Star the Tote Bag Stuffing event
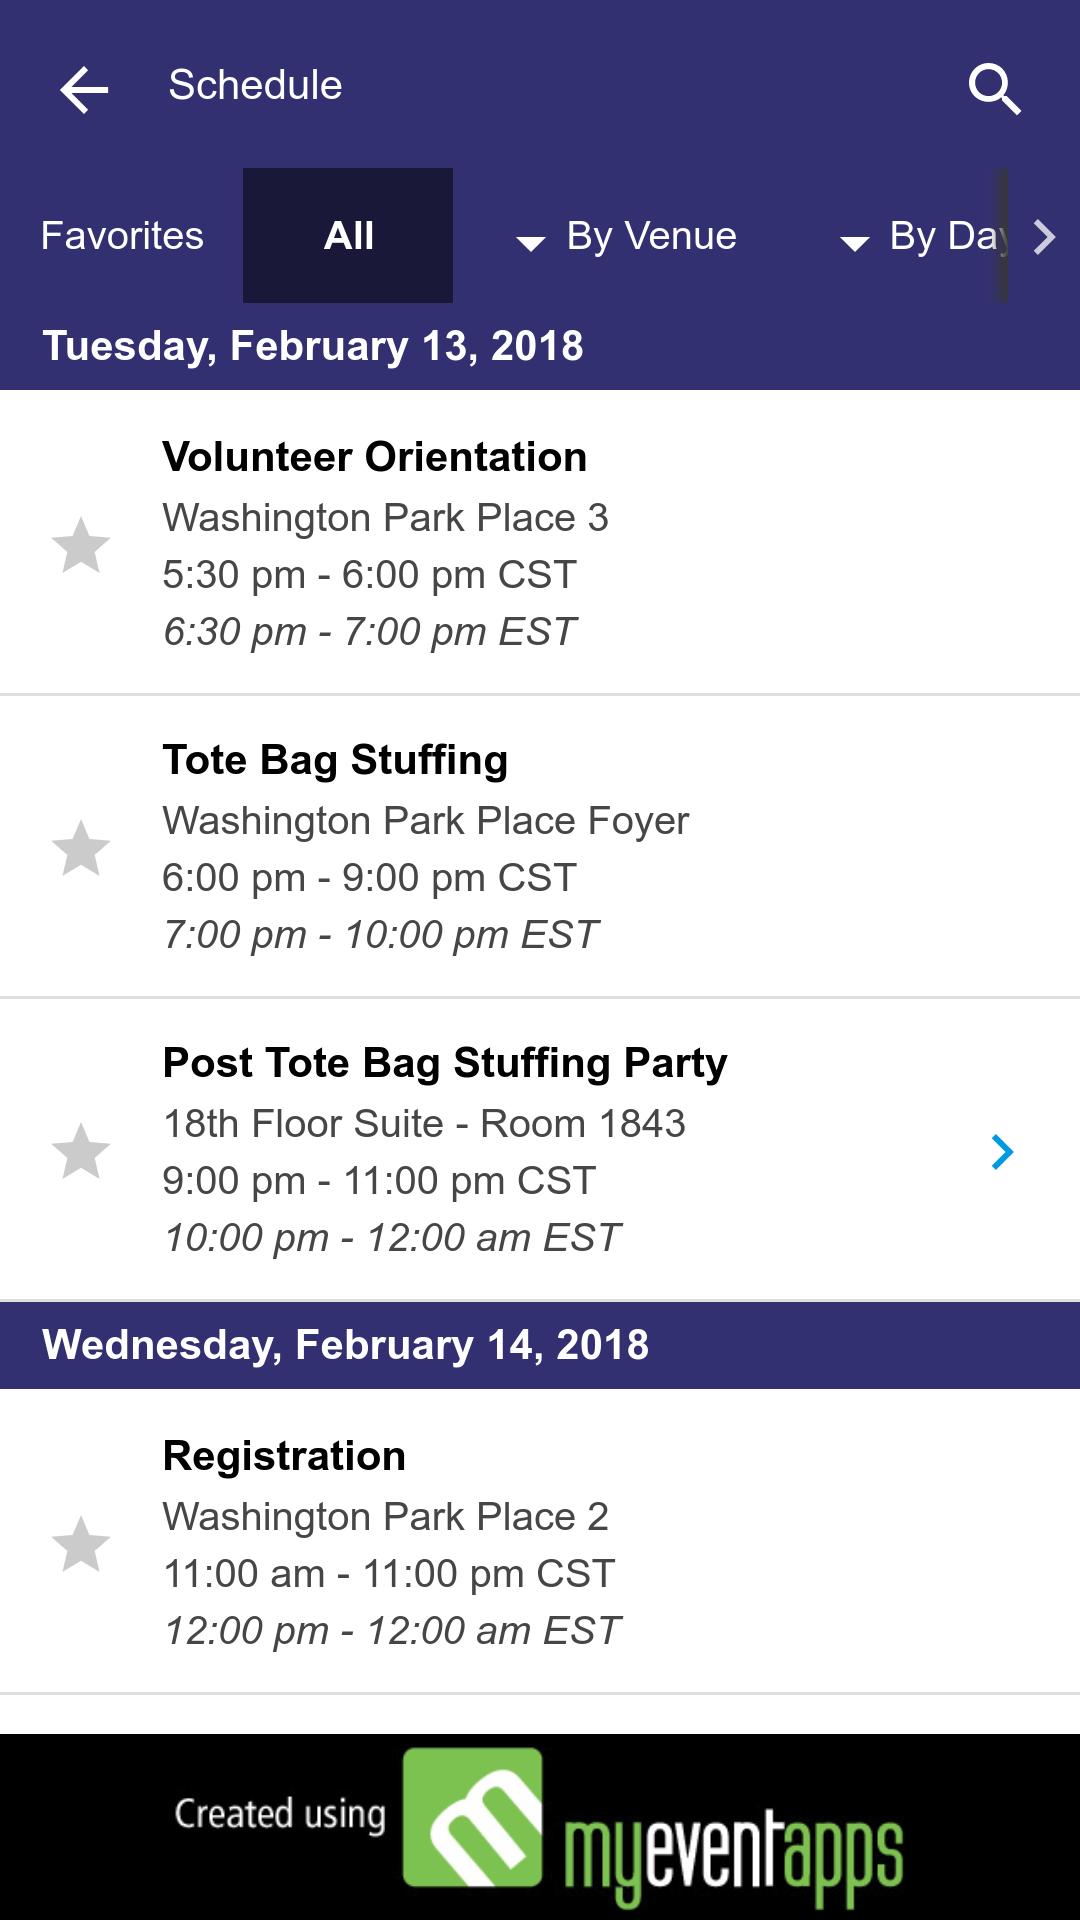 point(81,848)
